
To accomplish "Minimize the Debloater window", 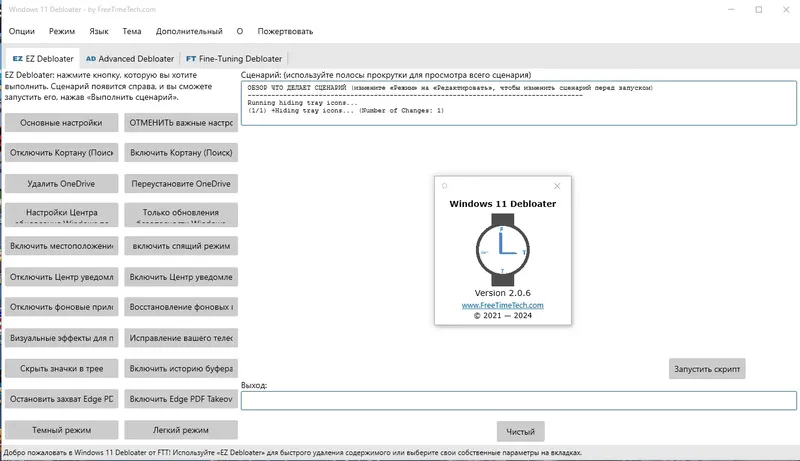I will pos(731,9).
